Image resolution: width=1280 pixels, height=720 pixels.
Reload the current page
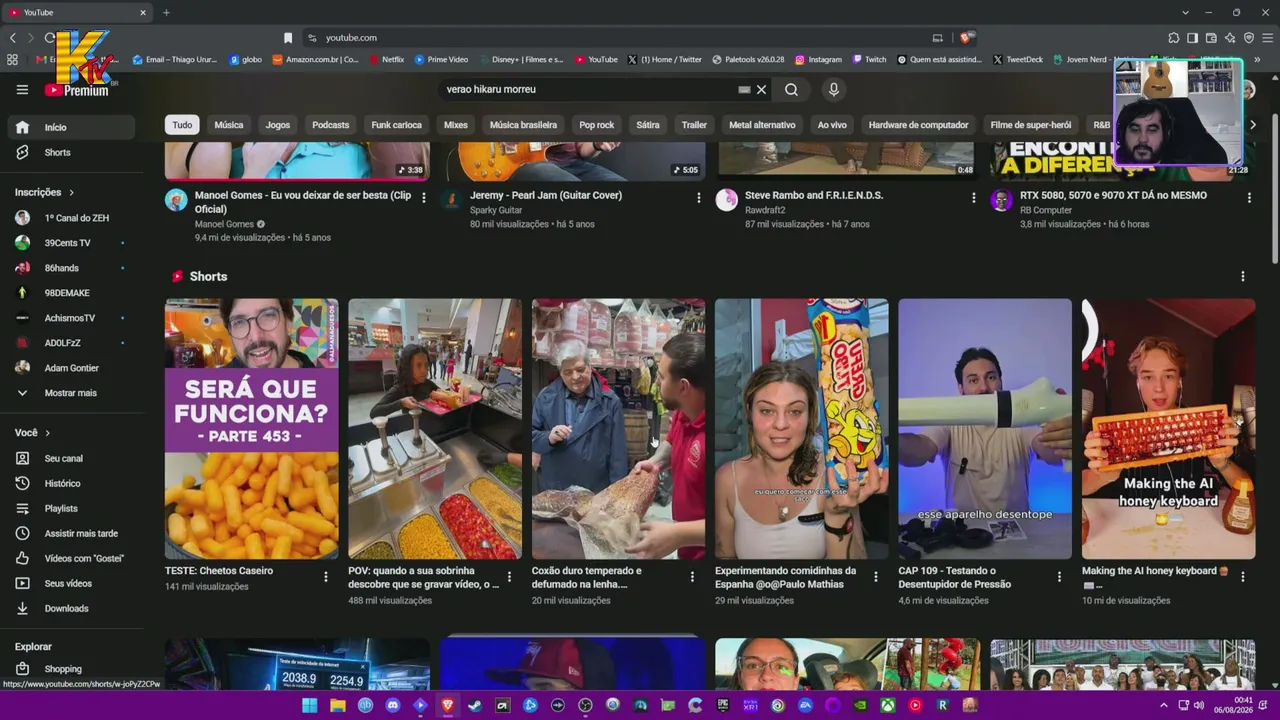click(50, 38)
